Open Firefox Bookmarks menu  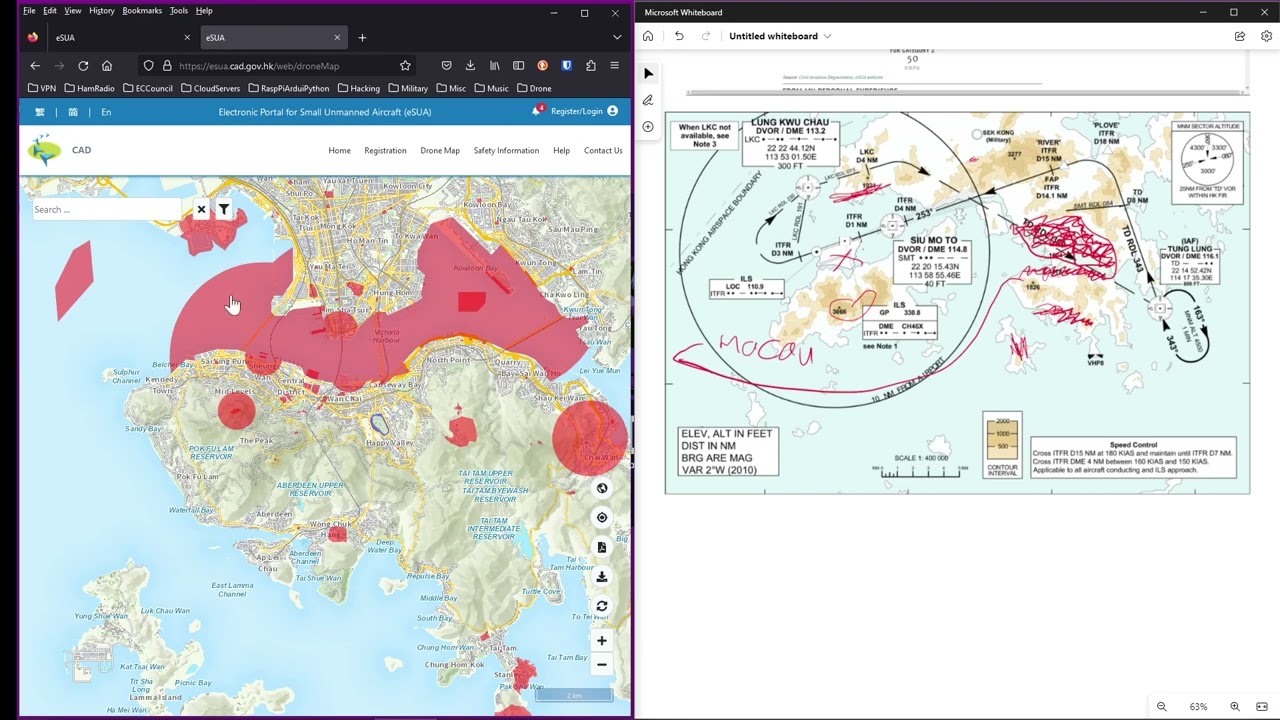142,10
